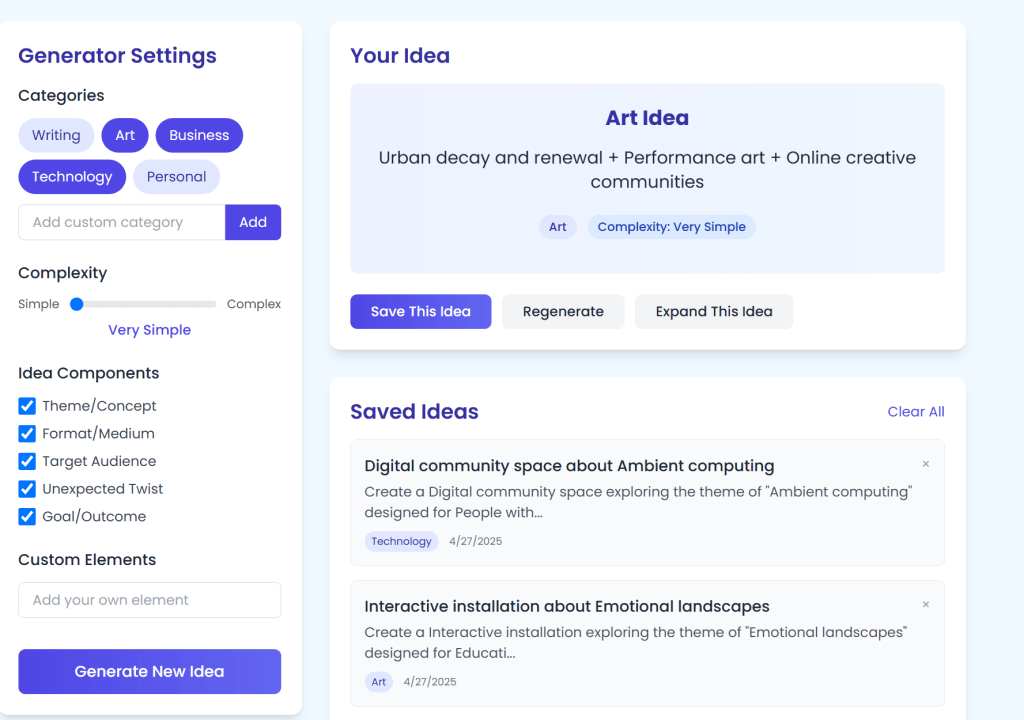Regenerate the current Art idea

pos(563,311)
